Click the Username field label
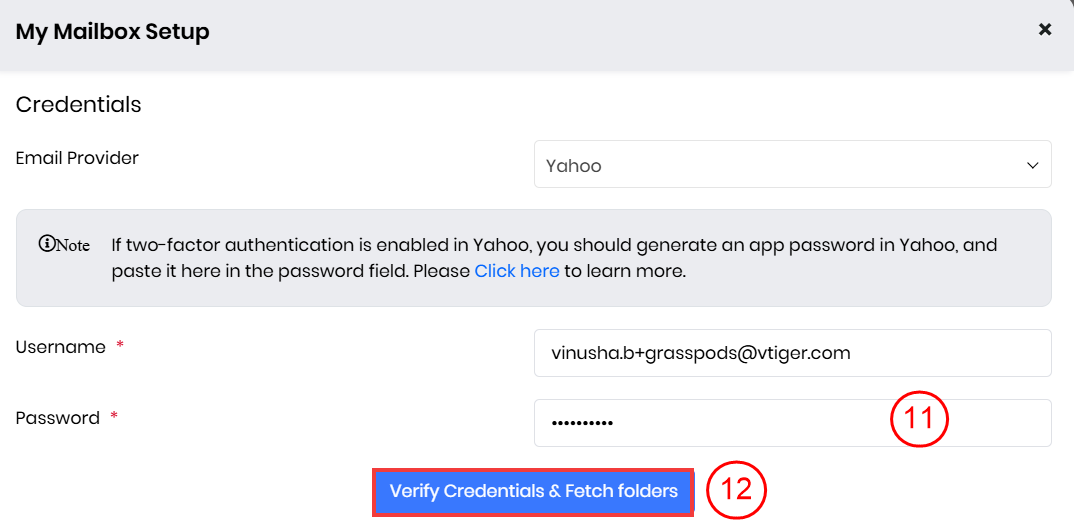1074x531 pixels. point(60,347)
